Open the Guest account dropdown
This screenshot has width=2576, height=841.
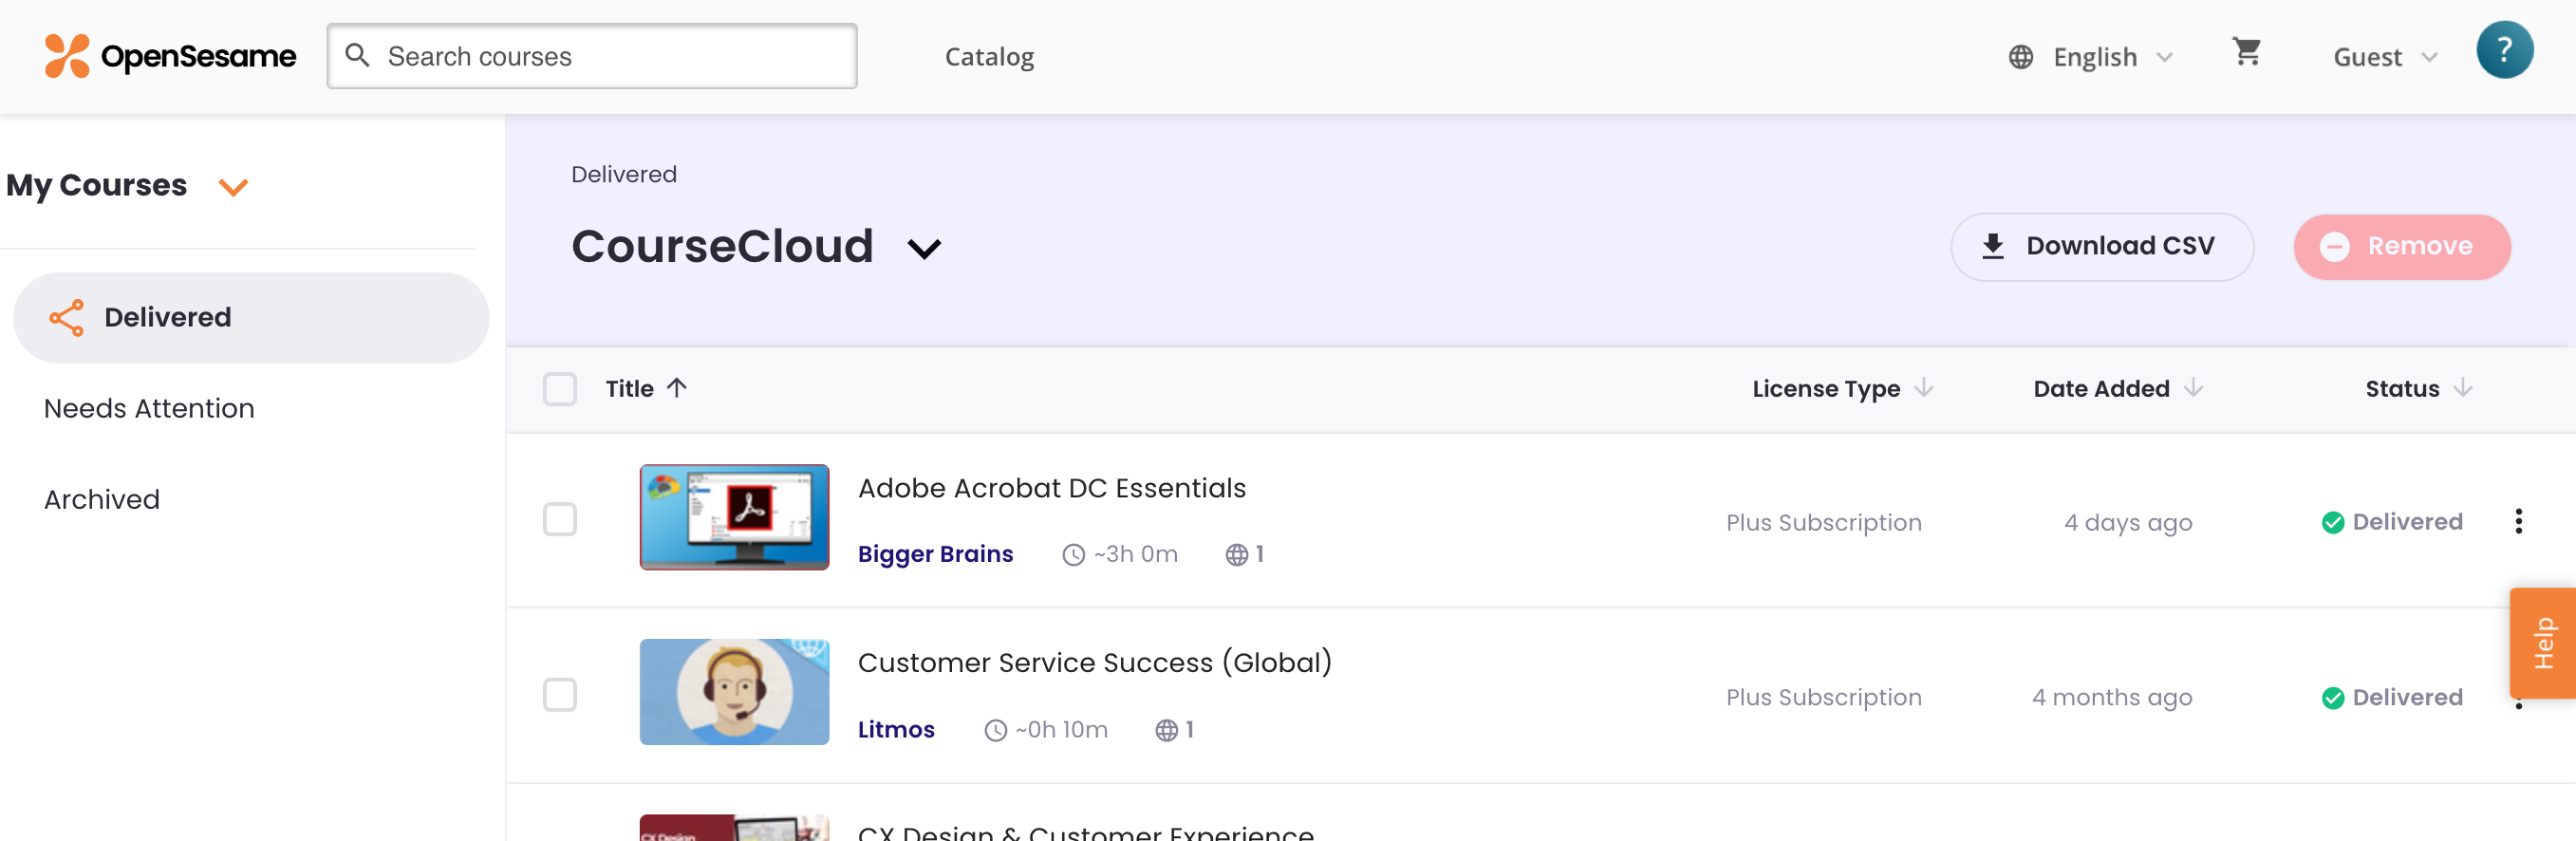coord(2385,57)
